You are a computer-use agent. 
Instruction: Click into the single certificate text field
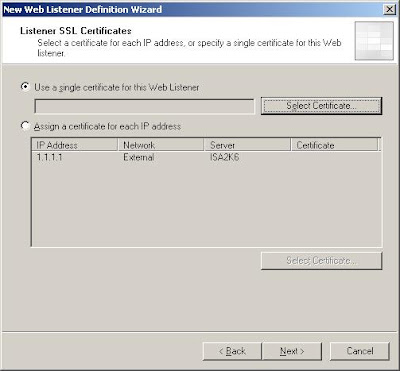pos(144,107)
